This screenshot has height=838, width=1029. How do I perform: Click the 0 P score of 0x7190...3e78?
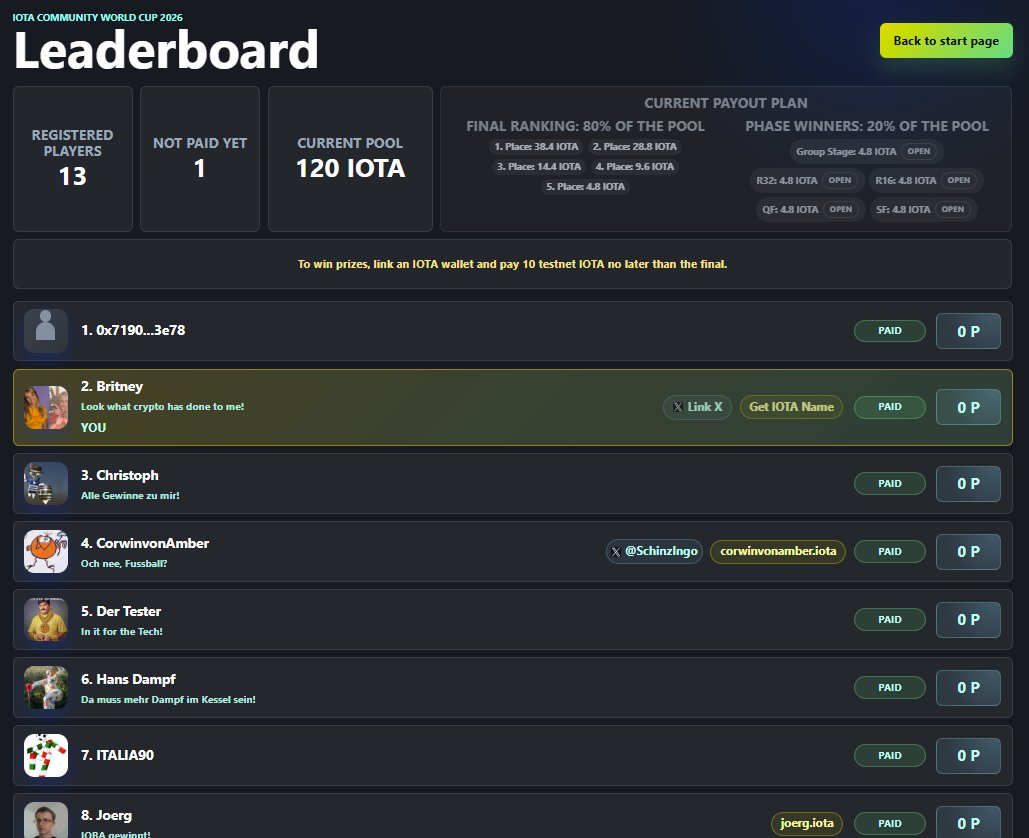[968, 331]
